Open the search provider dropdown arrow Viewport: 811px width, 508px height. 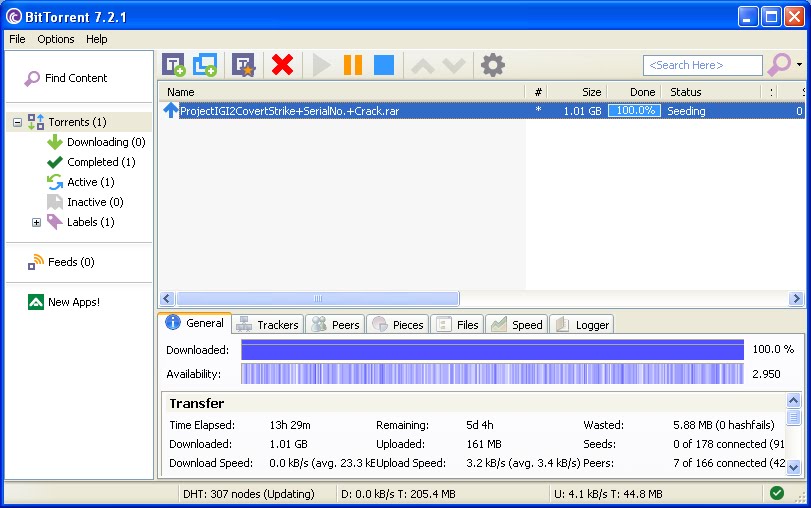pyautogui.click(x=800, y=65)
